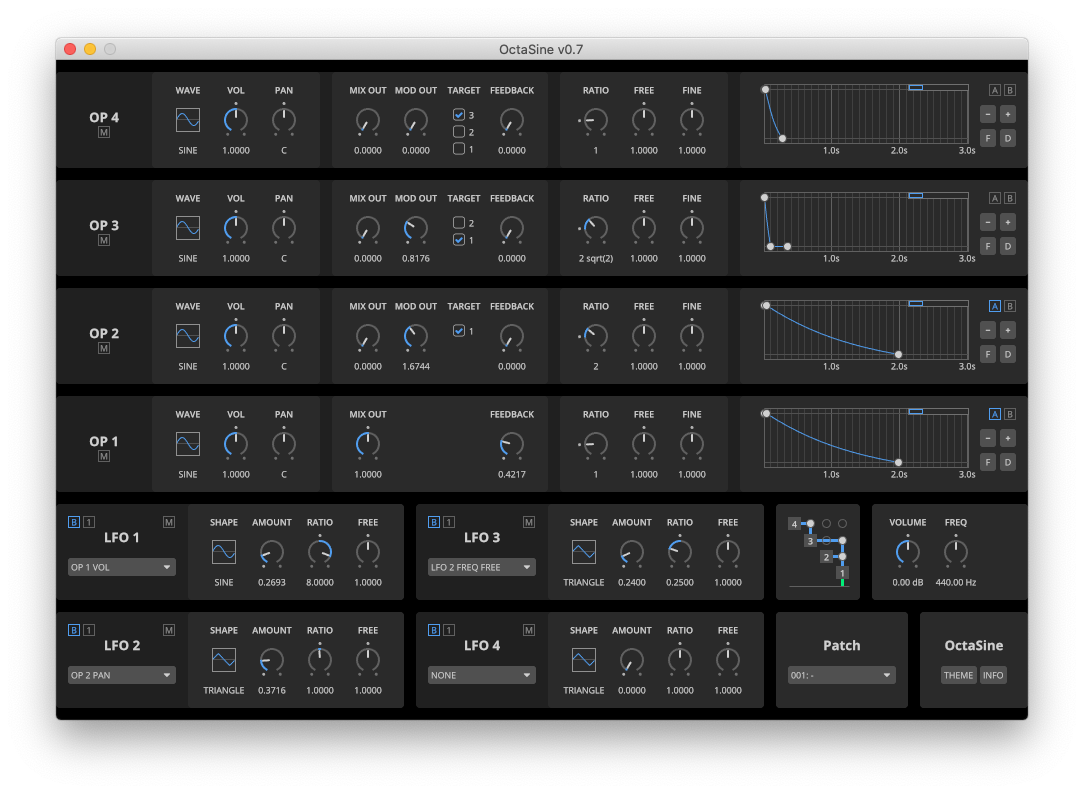Click the OP 3 RATIO knob
Image resolution: width=1084 pixels, height=794 pixels.
tap(595, 228)
